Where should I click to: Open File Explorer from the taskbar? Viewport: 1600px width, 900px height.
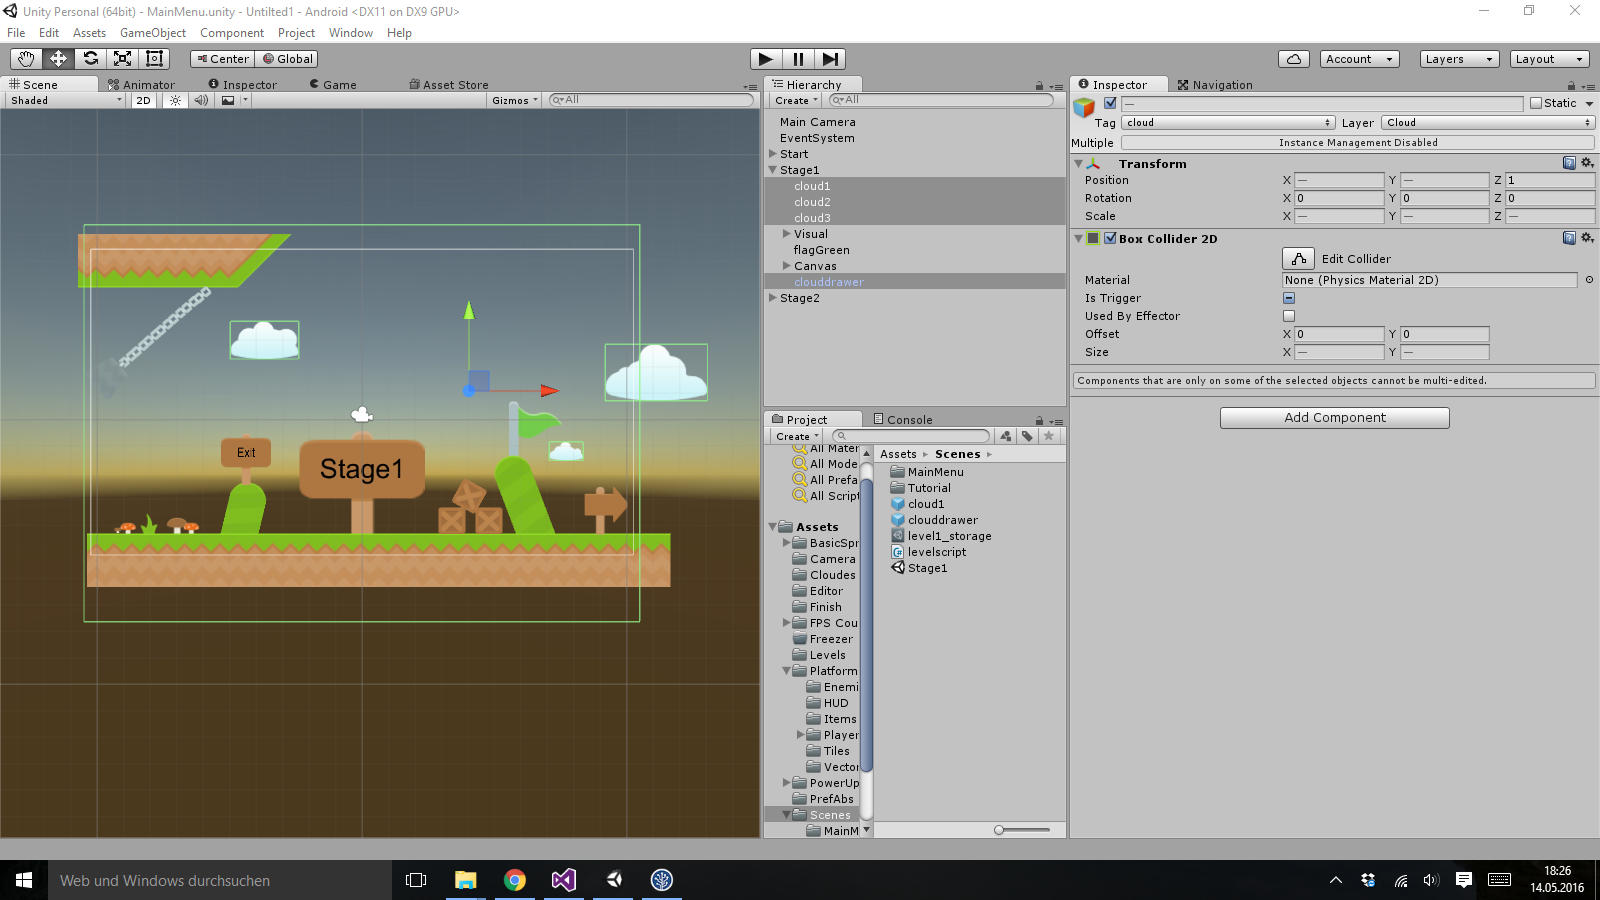(466, 880)
